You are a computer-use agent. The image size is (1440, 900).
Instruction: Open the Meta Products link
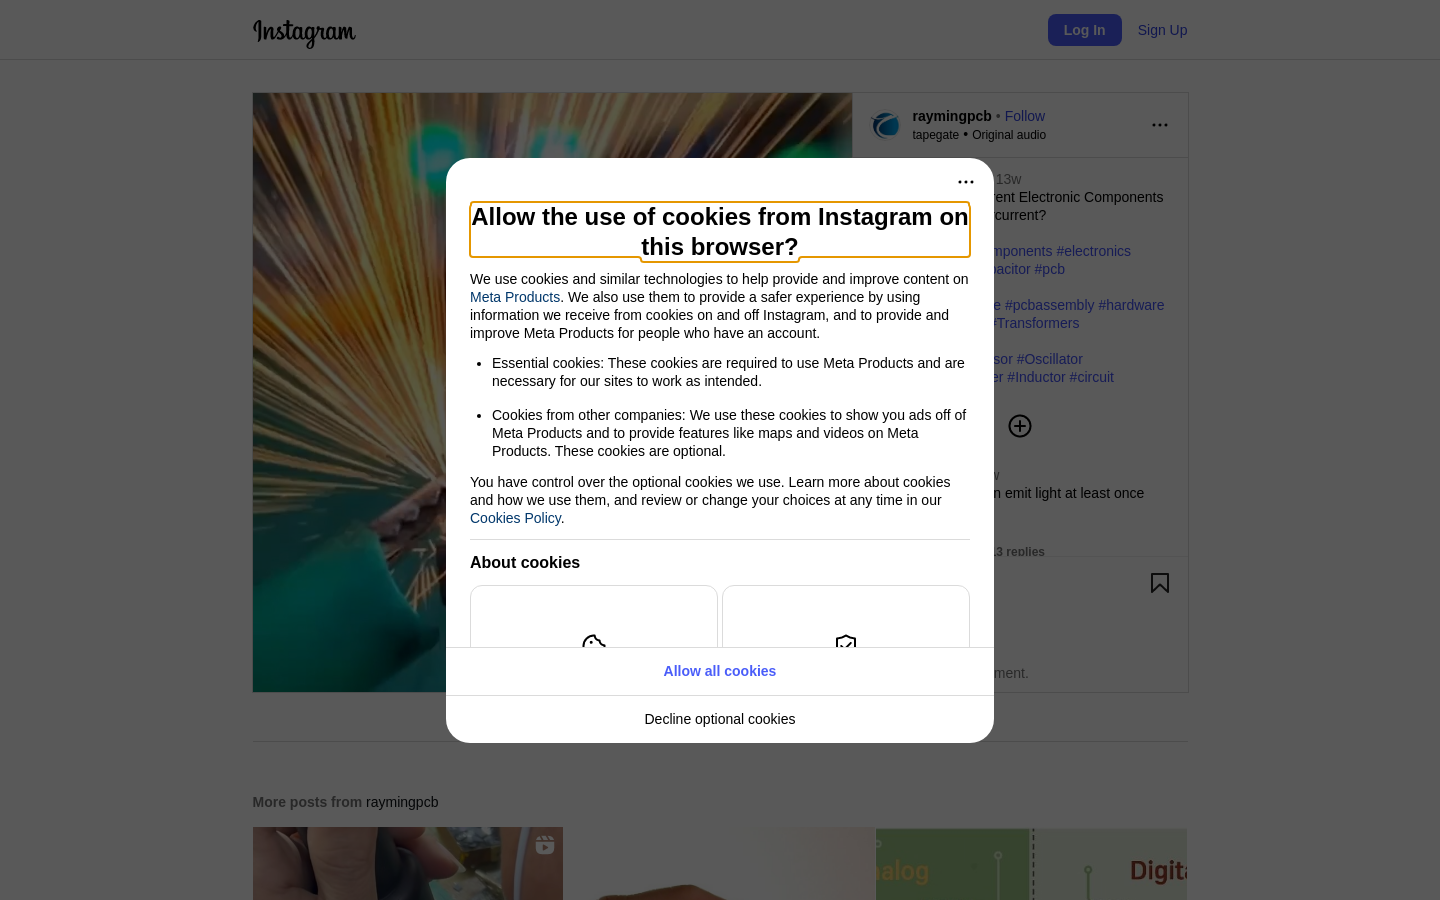(515, 297)
